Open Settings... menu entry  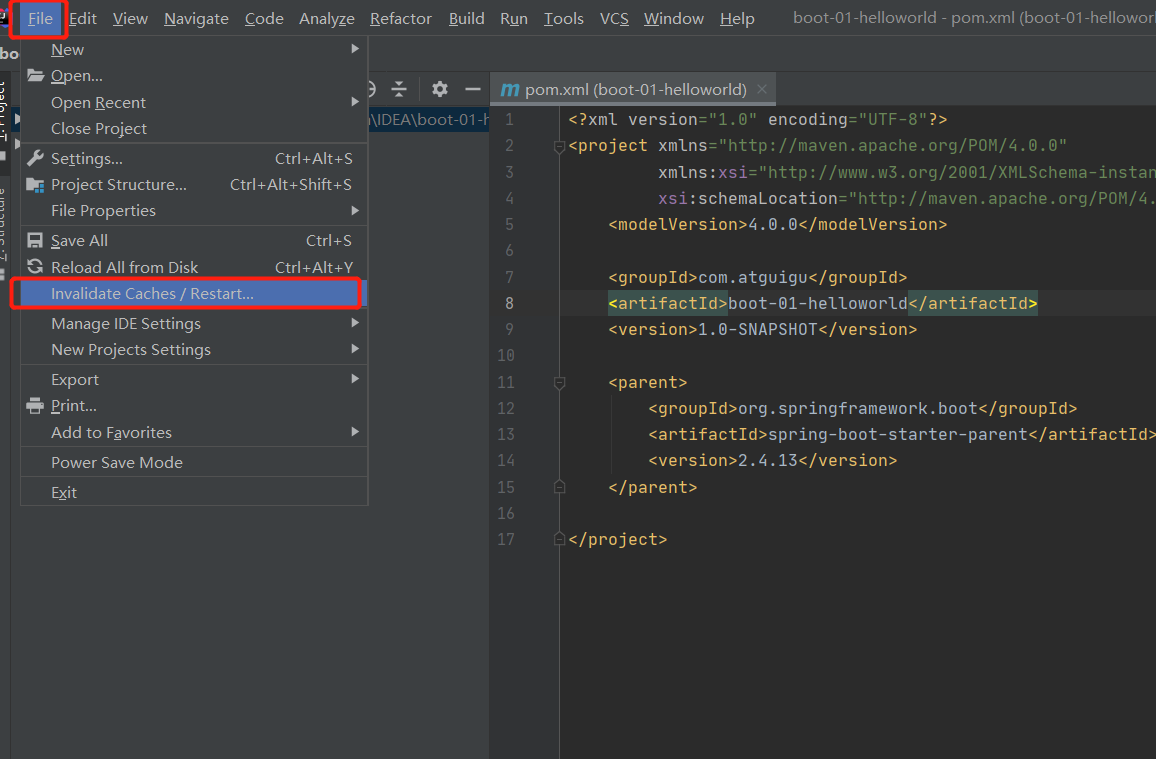point(194,158)
